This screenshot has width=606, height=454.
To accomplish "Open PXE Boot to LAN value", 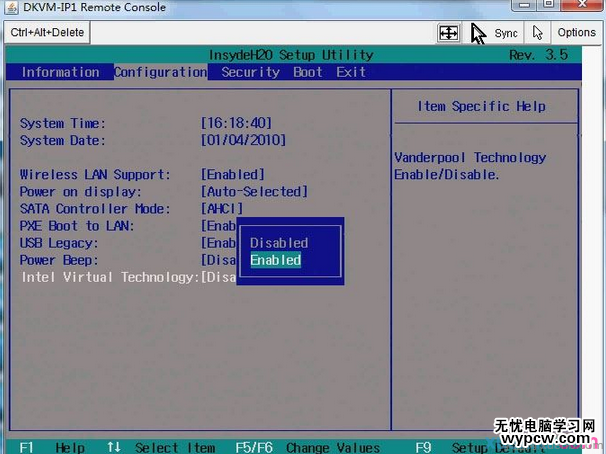I will 218,226.
